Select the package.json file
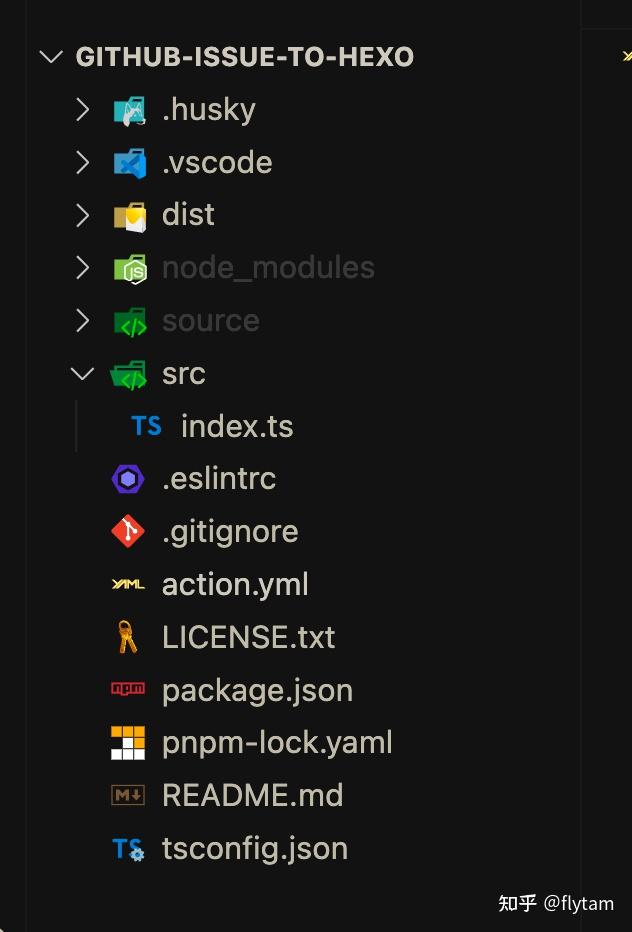Viewport: 632px width, 932px height. 256,690
